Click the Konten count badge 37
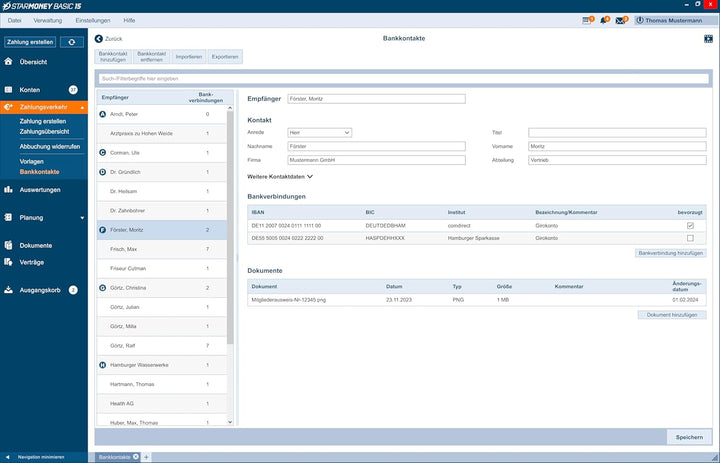The image size is (720, 463). pyautogui.click(x=73, y=90)
